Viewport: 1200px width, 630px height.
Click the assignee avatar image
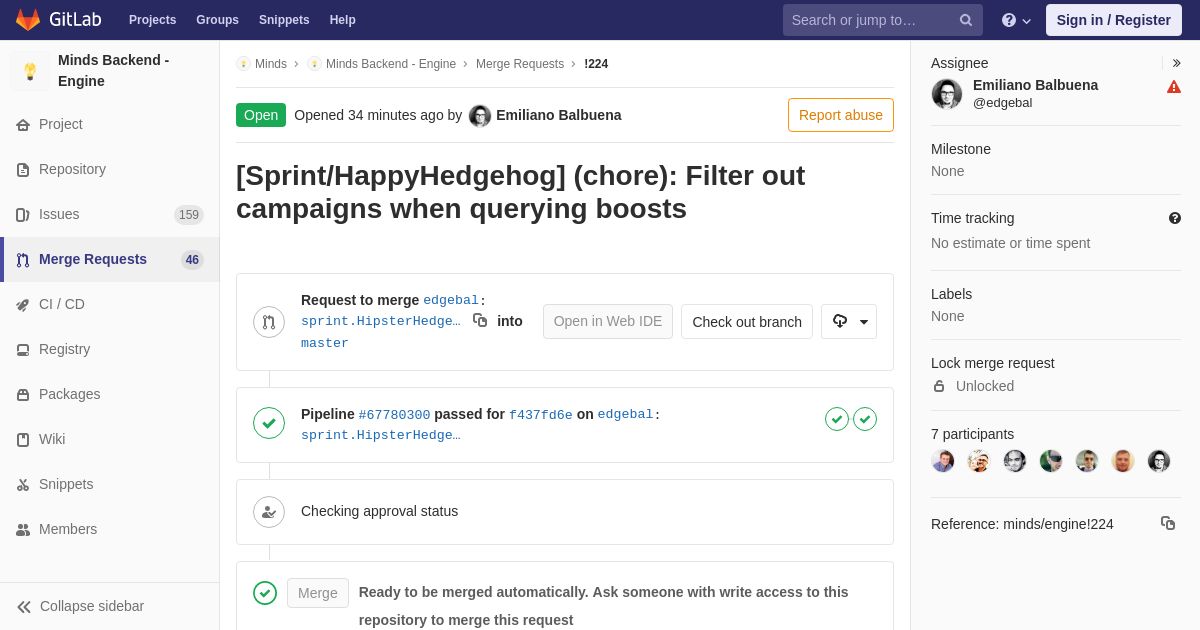tap(947, 94)
